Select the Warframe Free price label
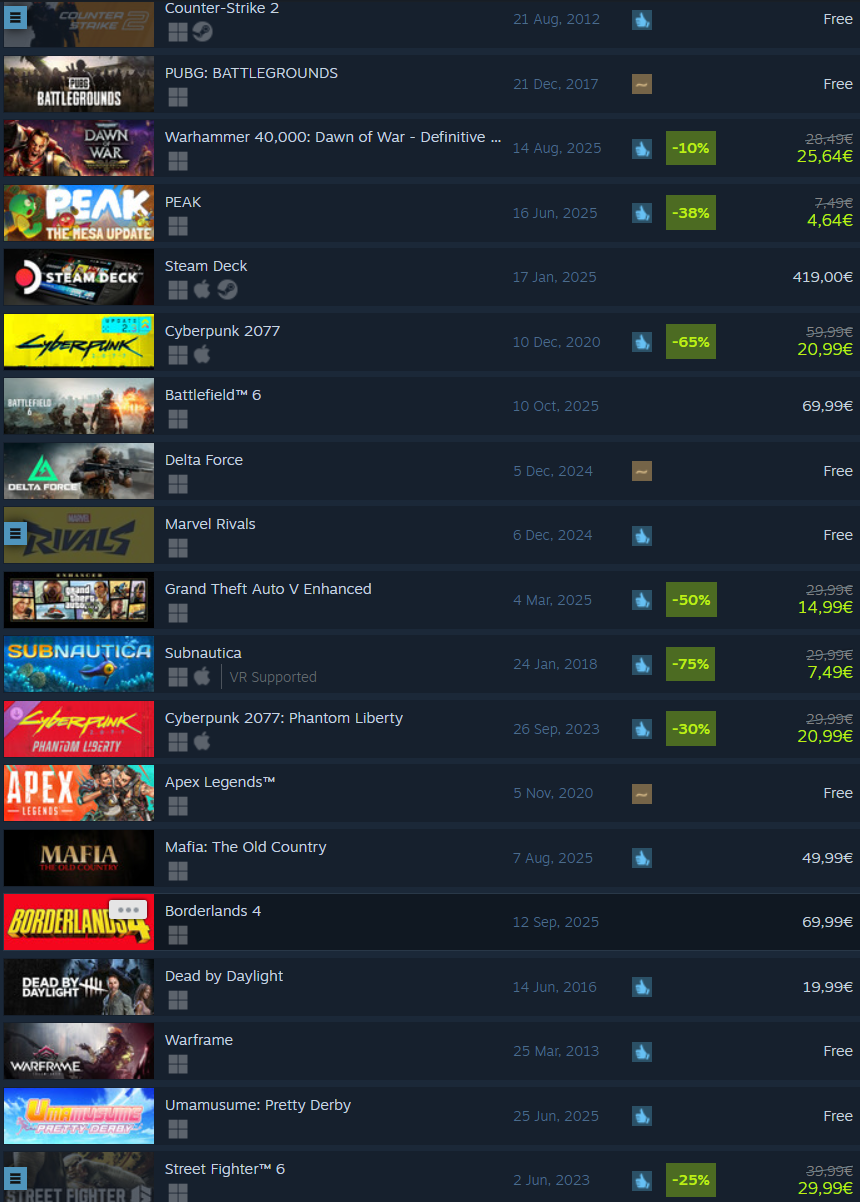 pyautogui.click(x=838, y=1051)
